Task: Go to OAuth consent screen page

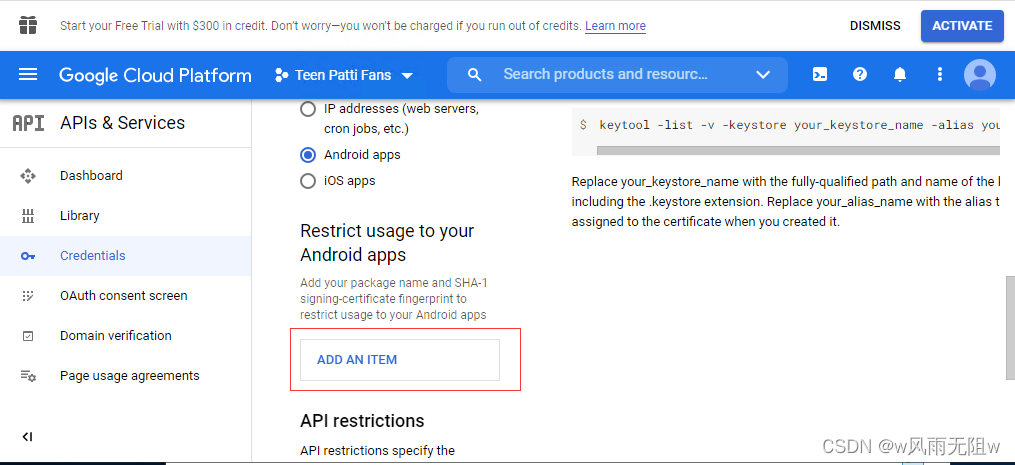Action: [x=123, y=295]
